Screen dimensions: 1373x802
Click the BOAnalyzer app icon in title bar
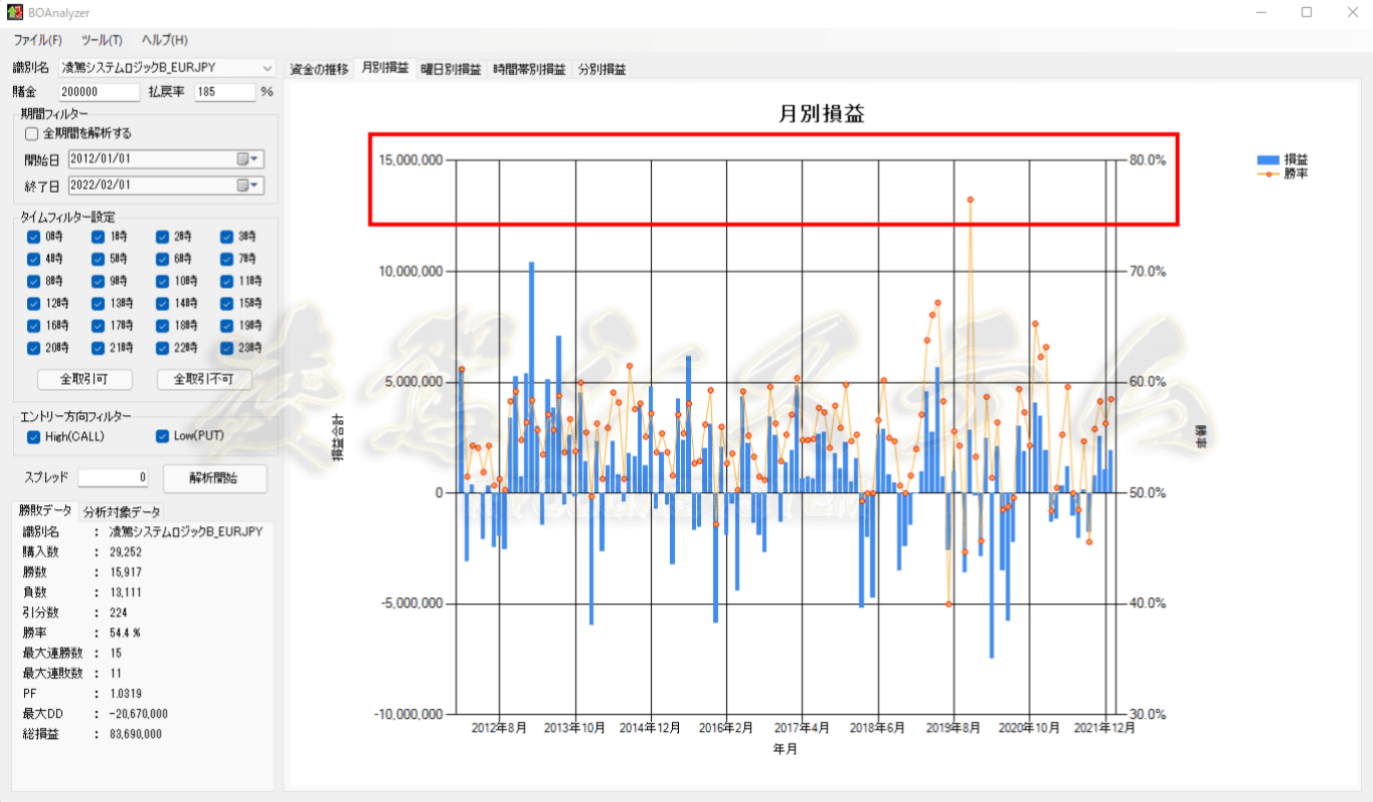14,12
